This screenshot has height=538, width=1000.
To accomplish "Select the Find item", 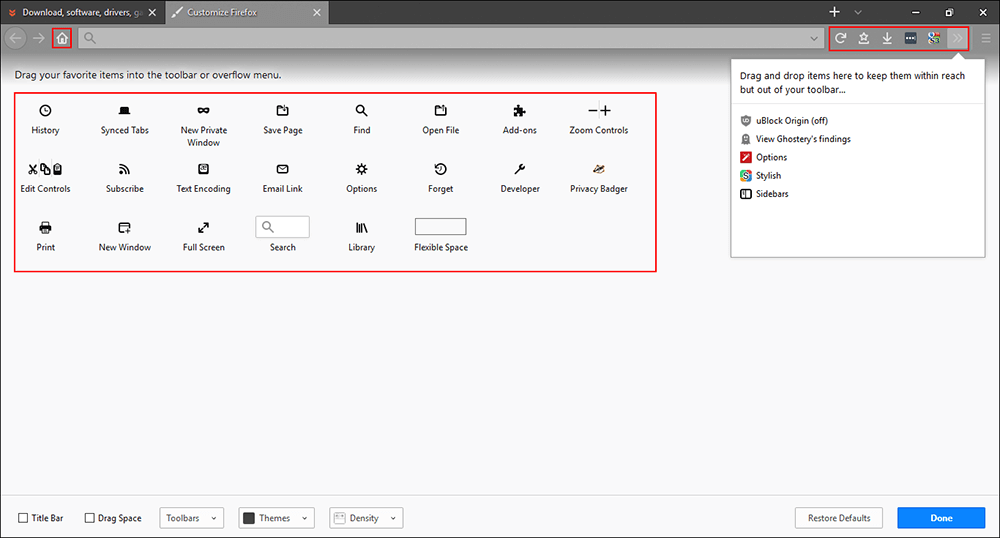I will click(362, 120).
